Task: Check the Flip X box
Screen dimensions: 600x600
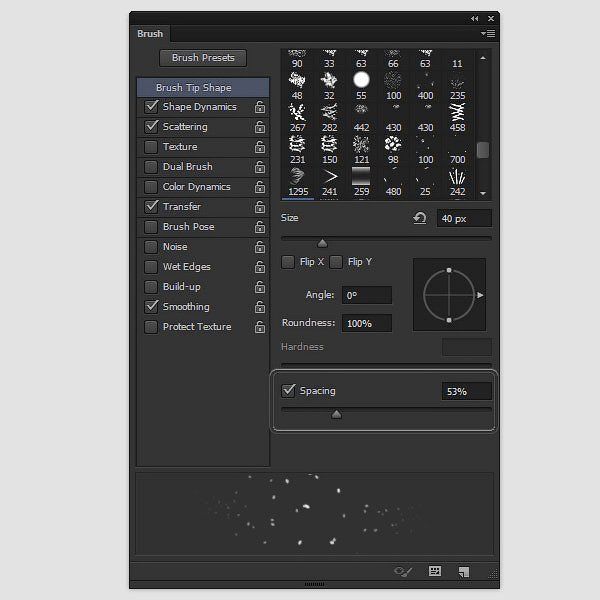Action: tap(288, 262)
